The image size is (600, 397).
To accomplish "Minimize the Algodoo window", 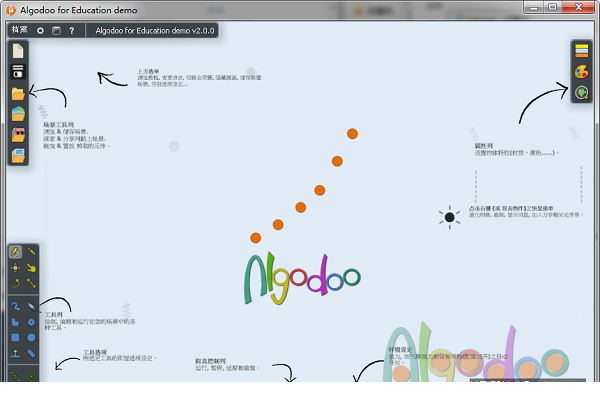I will point(534,7).
